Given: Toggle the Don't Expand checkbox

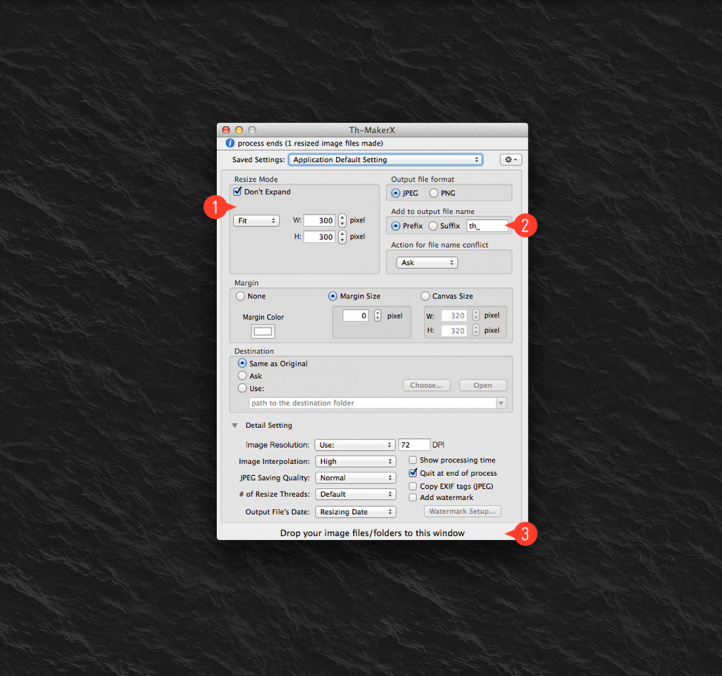Looking at the screenshot, I should [x=238, y=191].
